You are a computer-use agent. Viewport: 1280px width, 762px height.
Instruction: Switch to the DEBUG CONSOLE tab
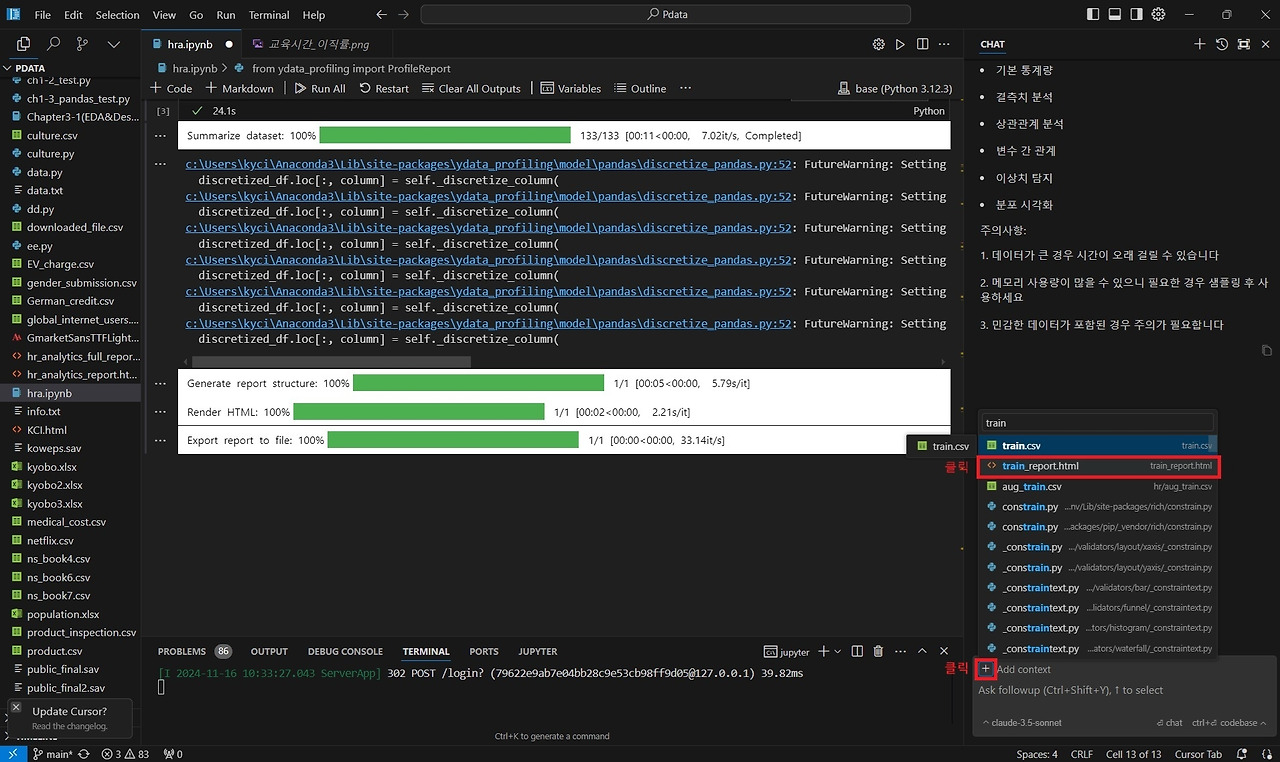point(345,651)
